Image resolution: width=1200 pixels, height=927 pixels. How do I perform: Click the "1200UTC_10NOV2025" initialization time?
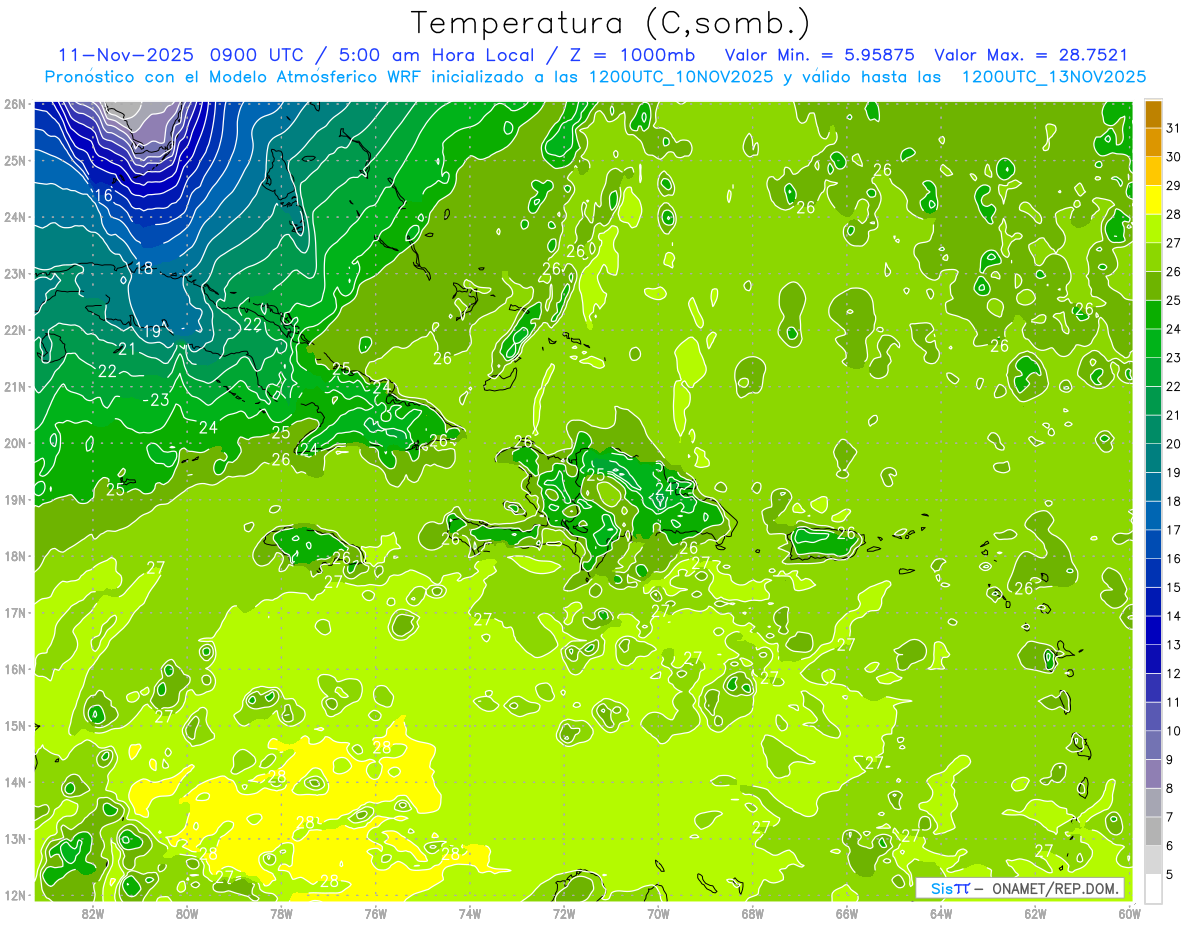(x=681, y=77)
